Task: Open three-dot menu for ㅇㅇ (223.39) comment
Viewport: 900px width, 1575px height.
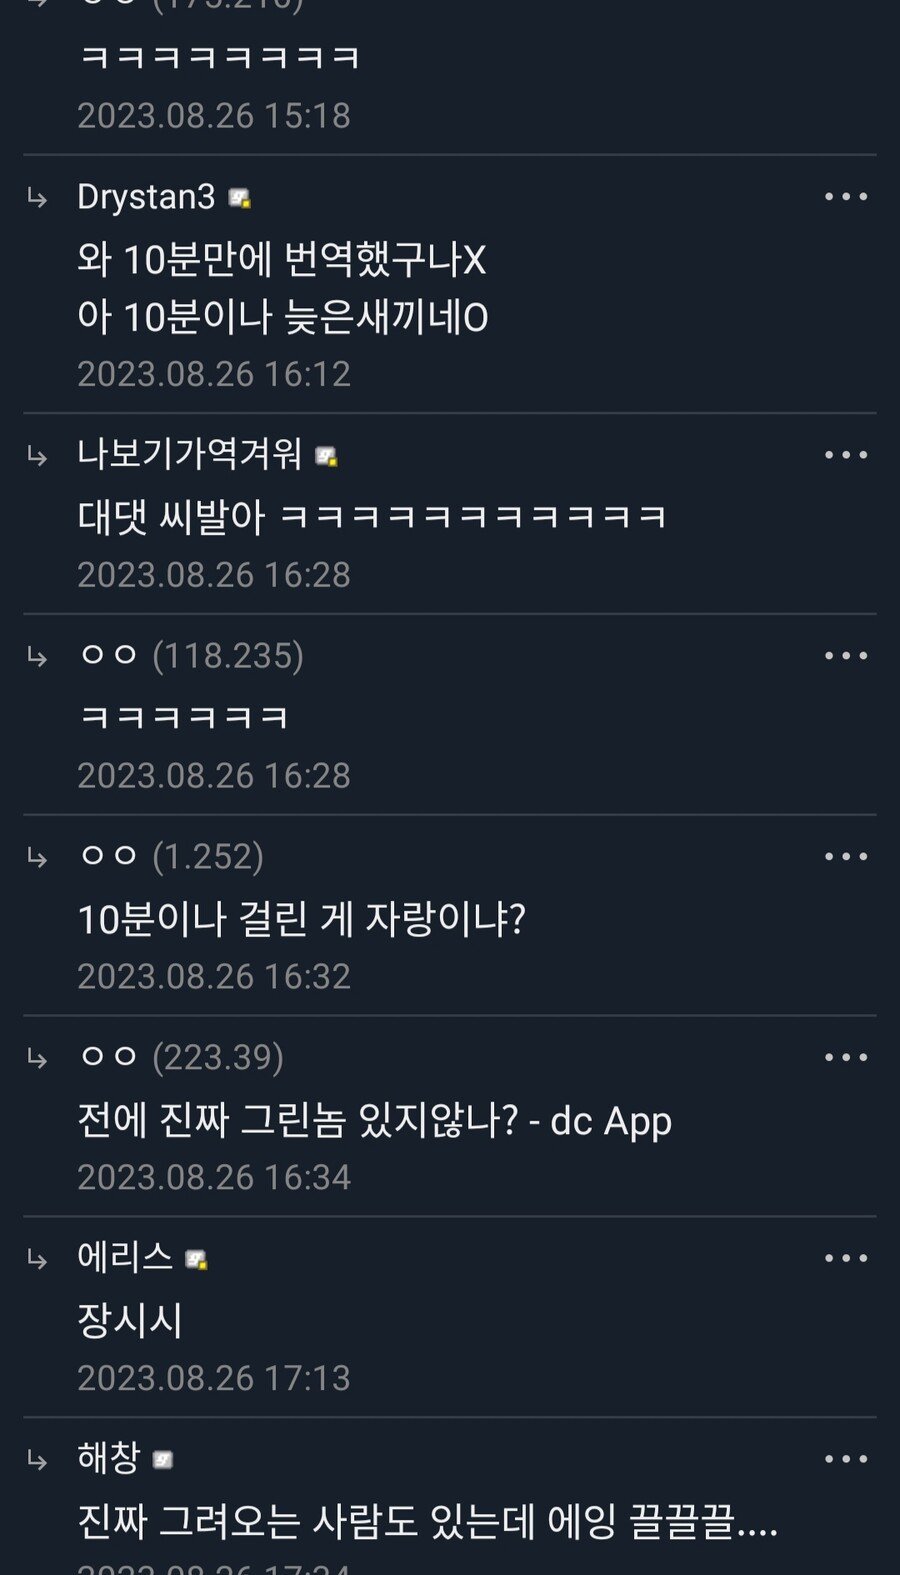Action: pyautogui.click(x=845, y=1057)
